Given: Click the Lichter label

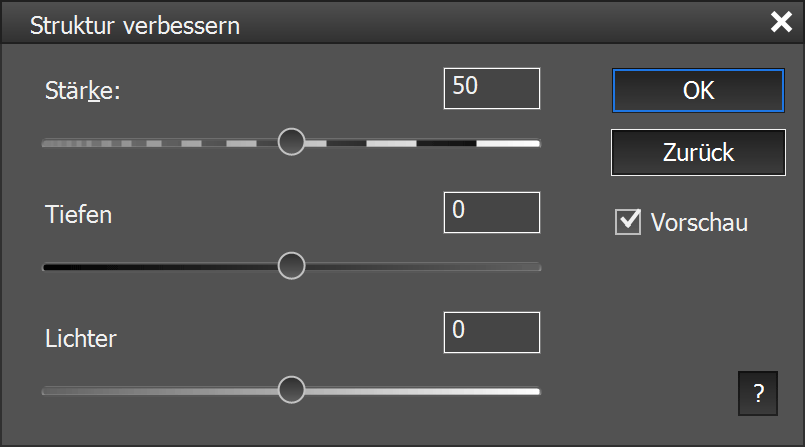Looking at the screenshot, I should [81, 338].
